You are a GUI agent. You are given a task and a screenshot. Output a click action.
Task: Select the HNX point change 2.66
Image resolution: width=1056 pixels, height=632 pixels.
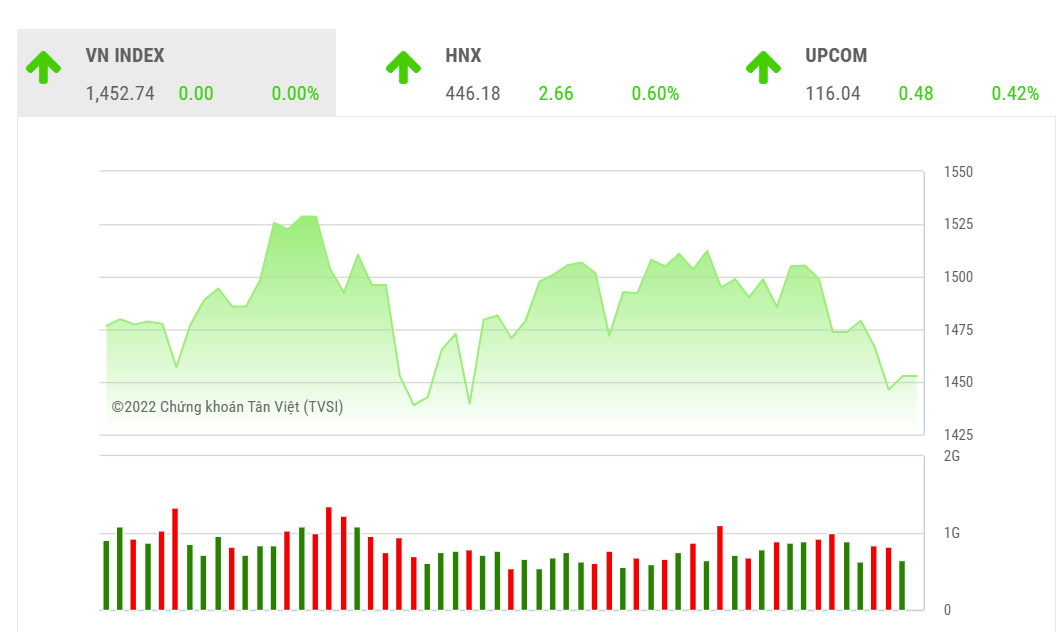tap(556, 94)
